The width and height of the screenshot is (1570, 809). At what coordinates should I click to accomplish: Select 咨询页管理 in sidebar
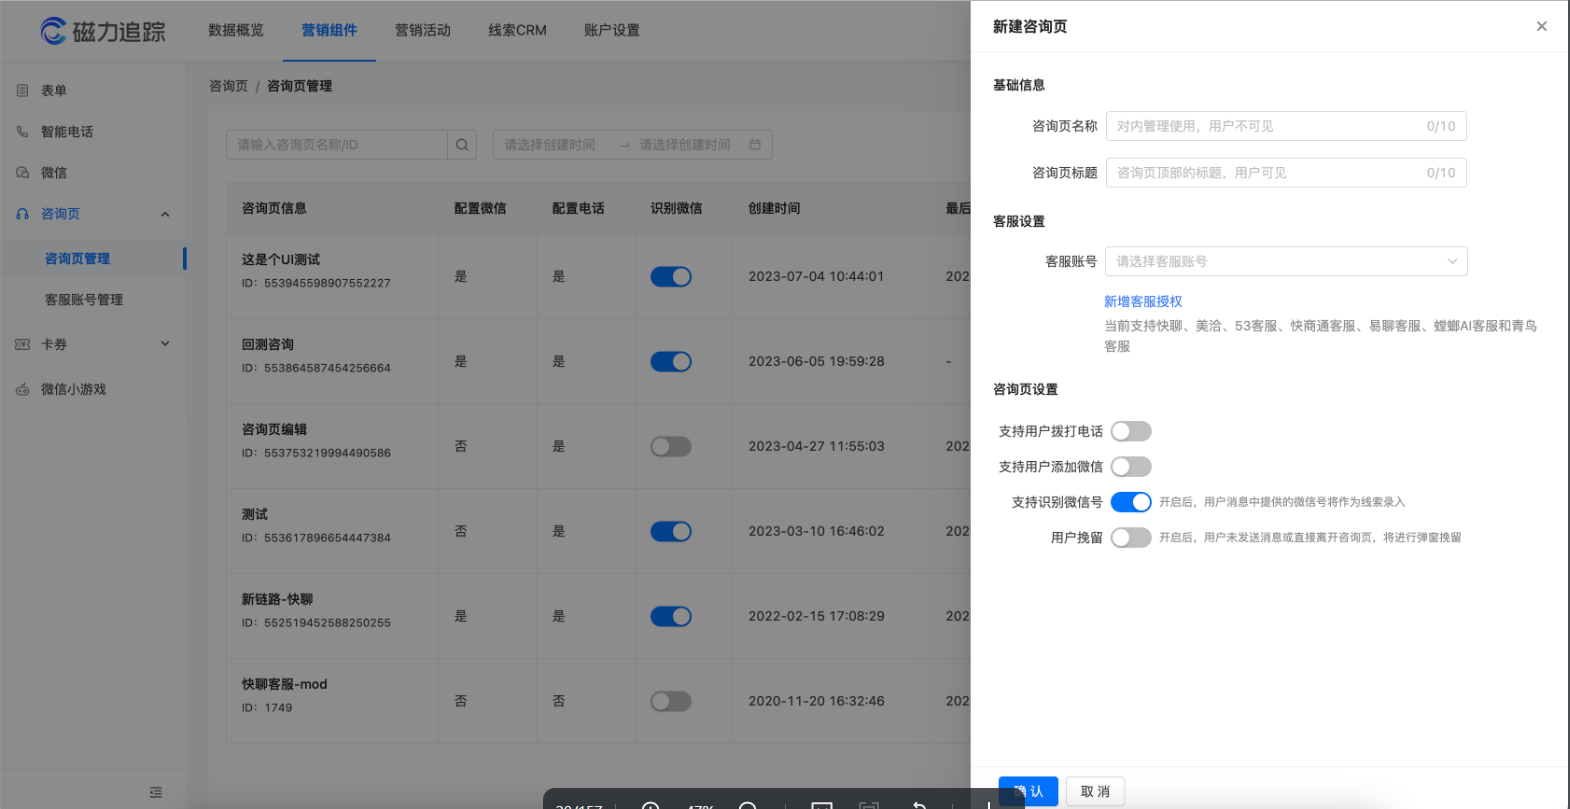pos(77,258)
